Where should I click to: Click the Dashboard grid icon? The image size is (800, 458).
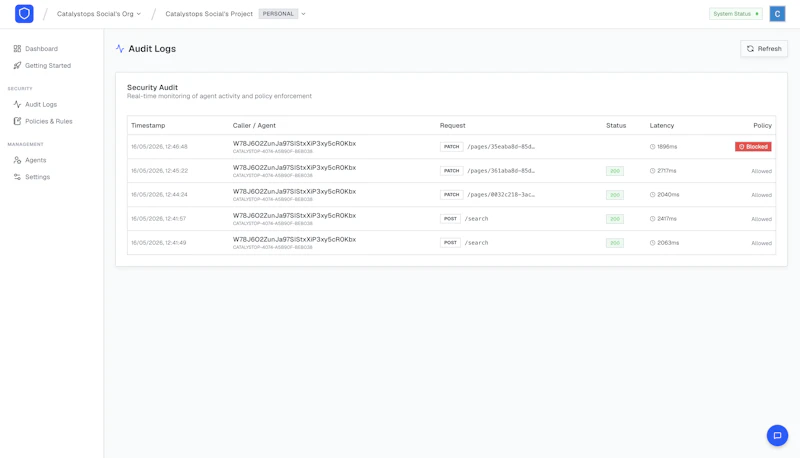(x=17, y=48)
